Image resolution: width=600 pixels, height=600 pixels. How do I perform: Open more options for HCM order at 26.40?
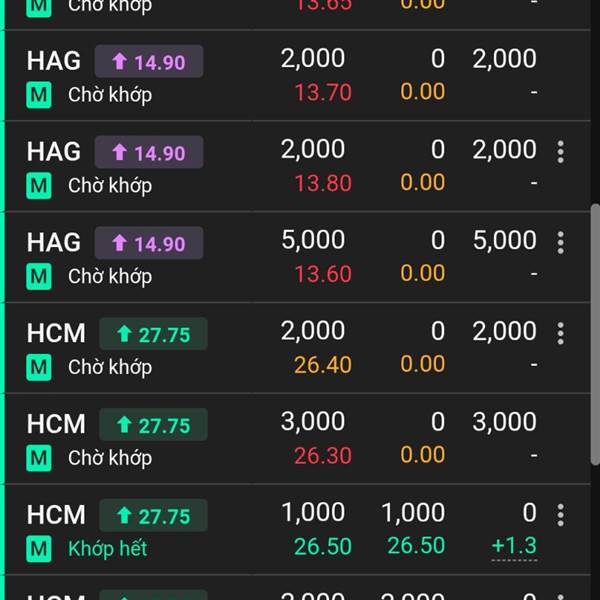560,333
